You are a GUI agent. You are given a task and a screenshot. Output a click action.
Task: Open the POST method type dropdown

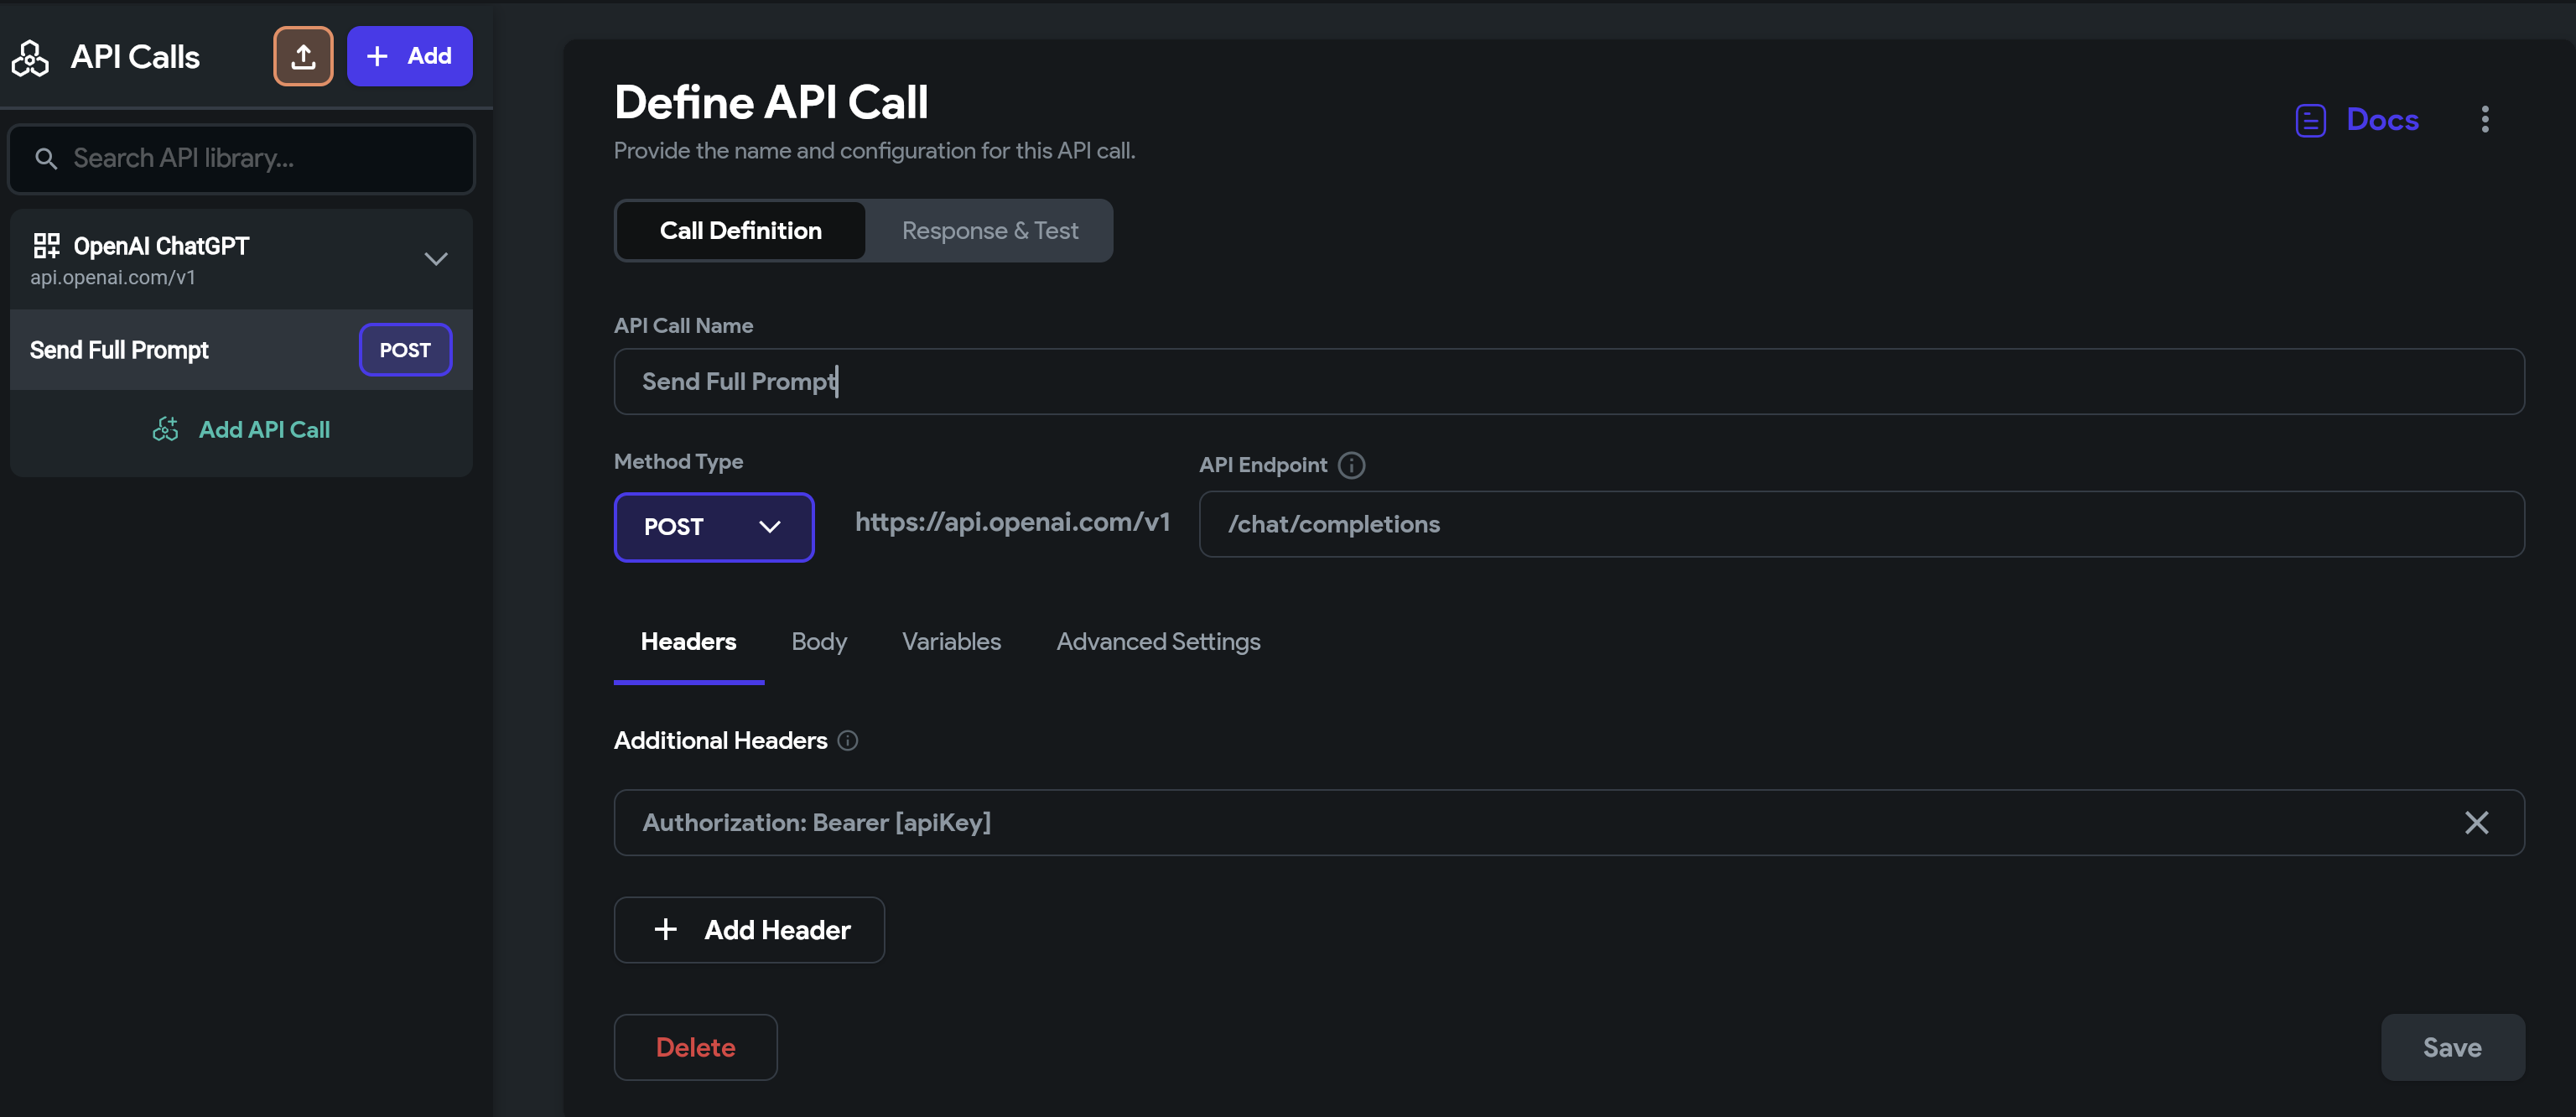click(x=713, y=527)
